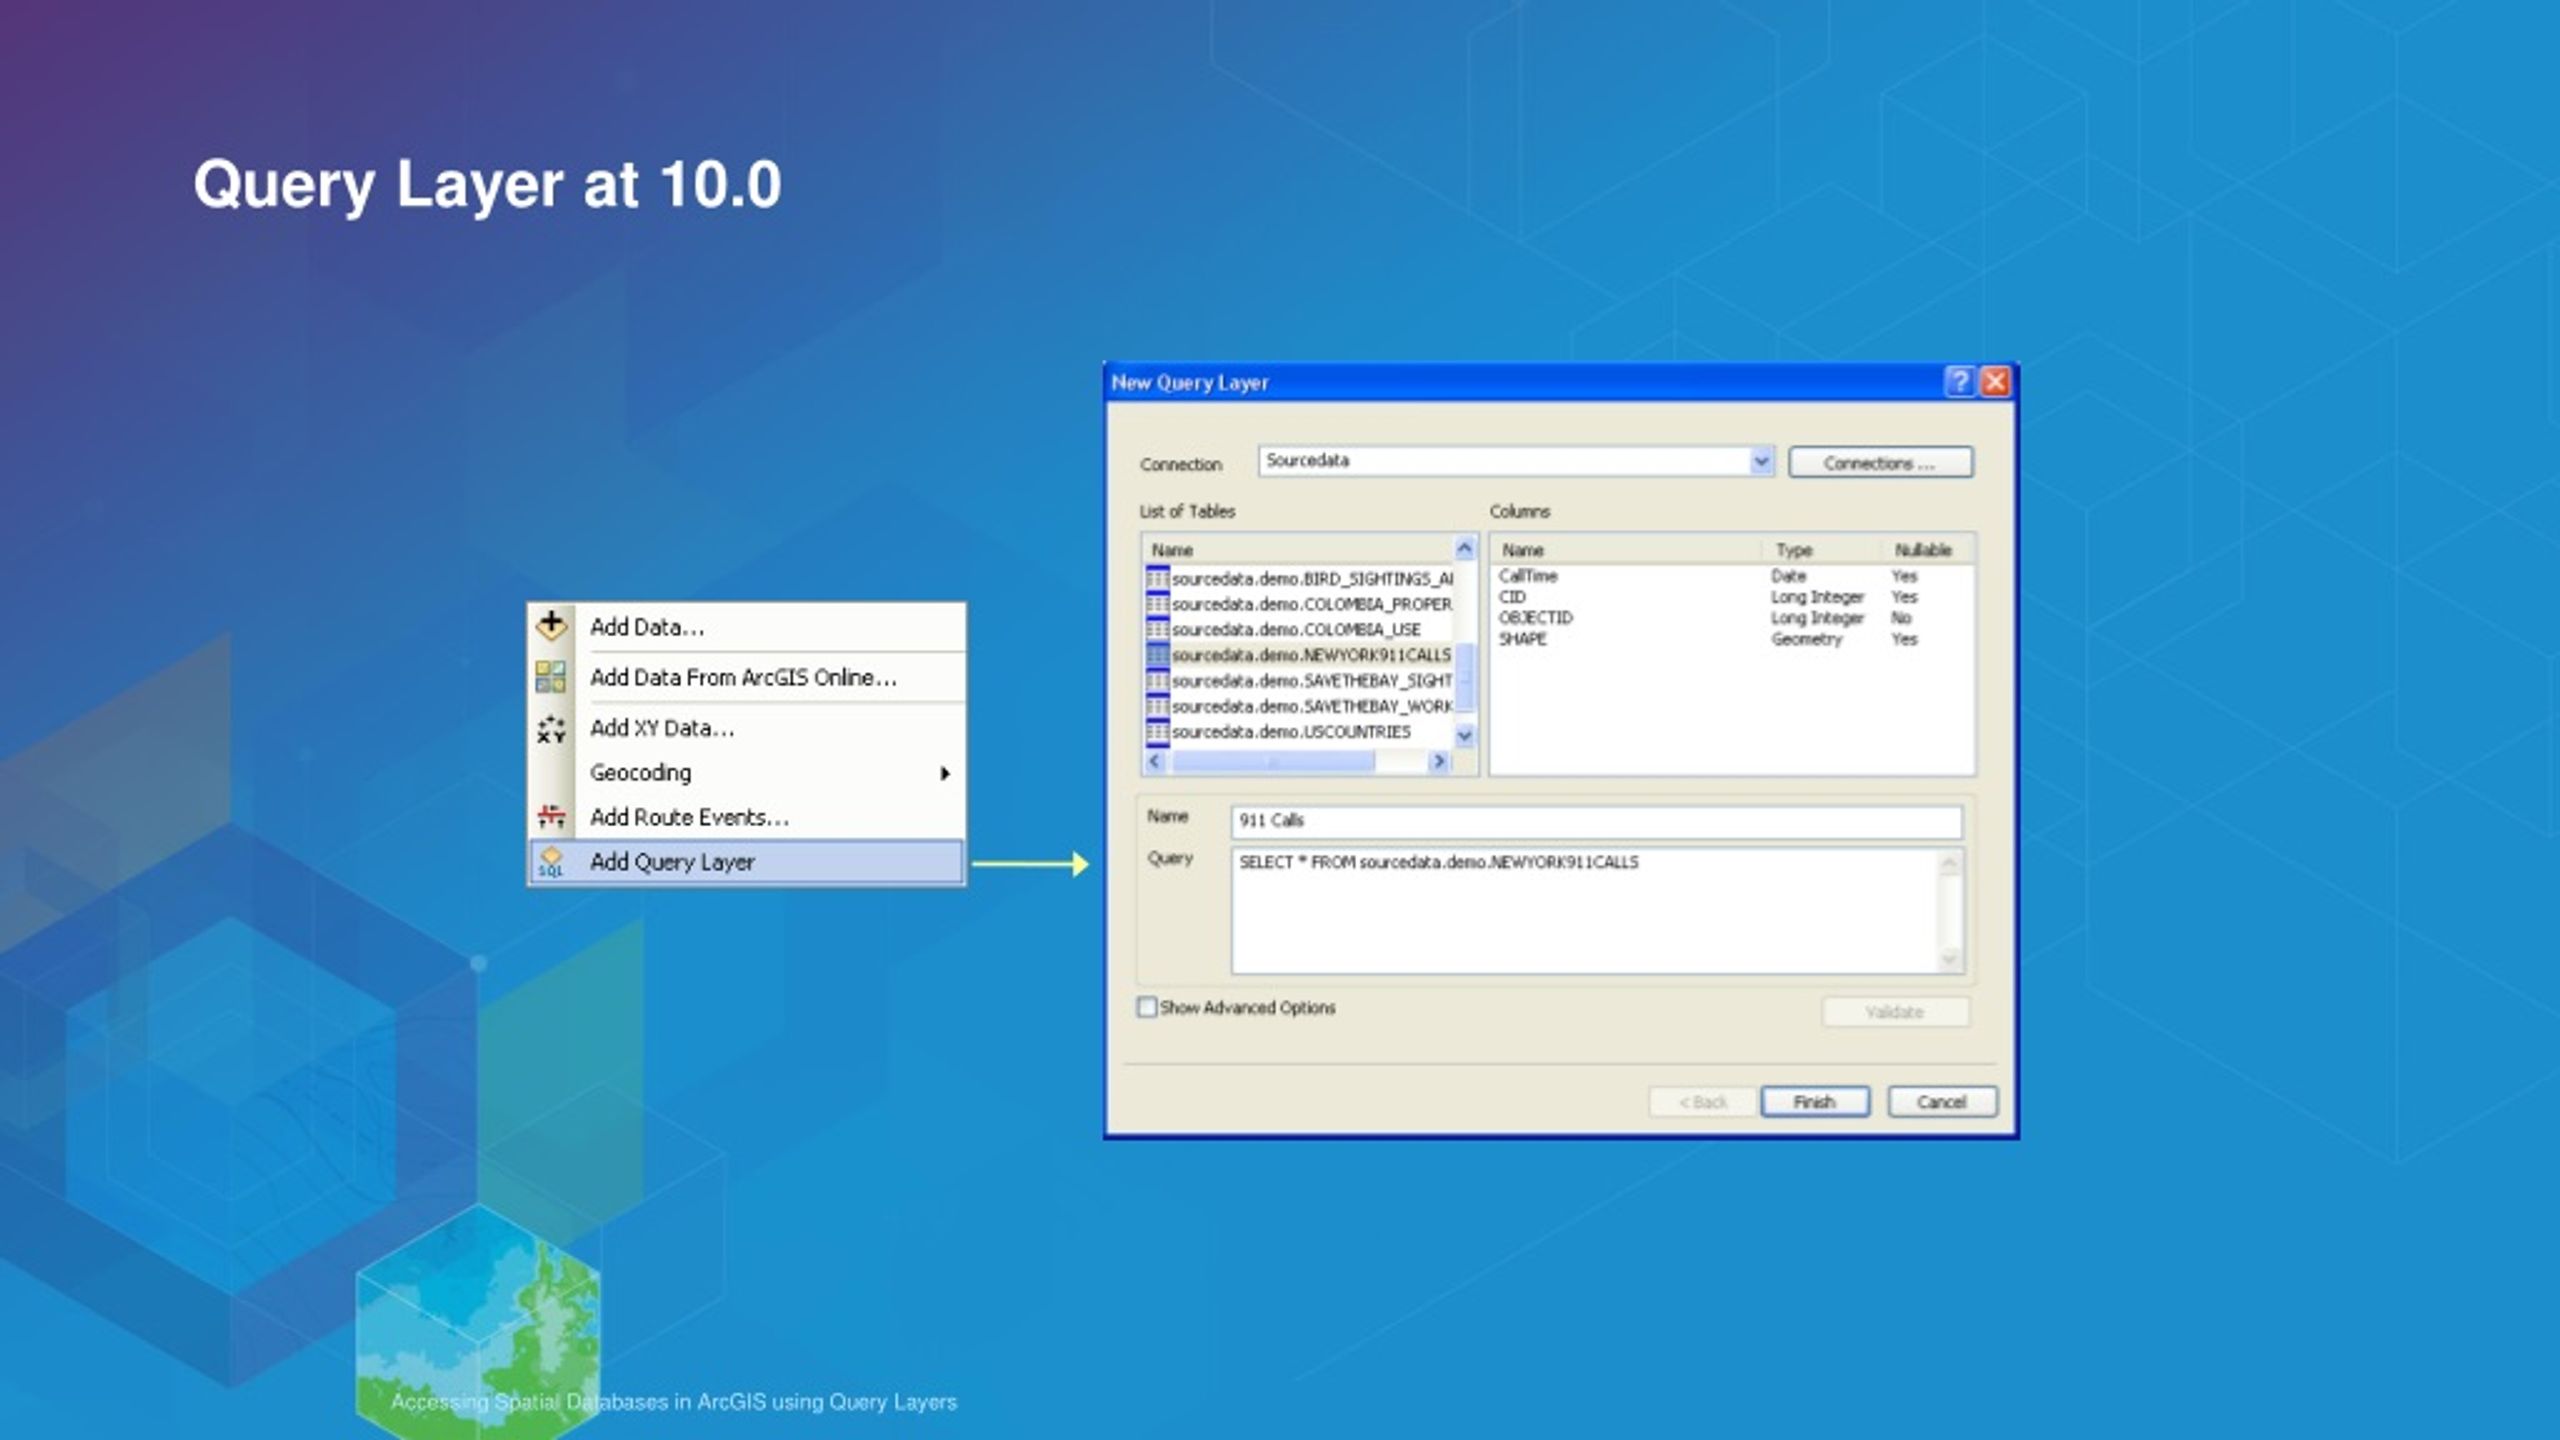
Task: Choose Add Route Events... menu entry
Action: [747, 817]
